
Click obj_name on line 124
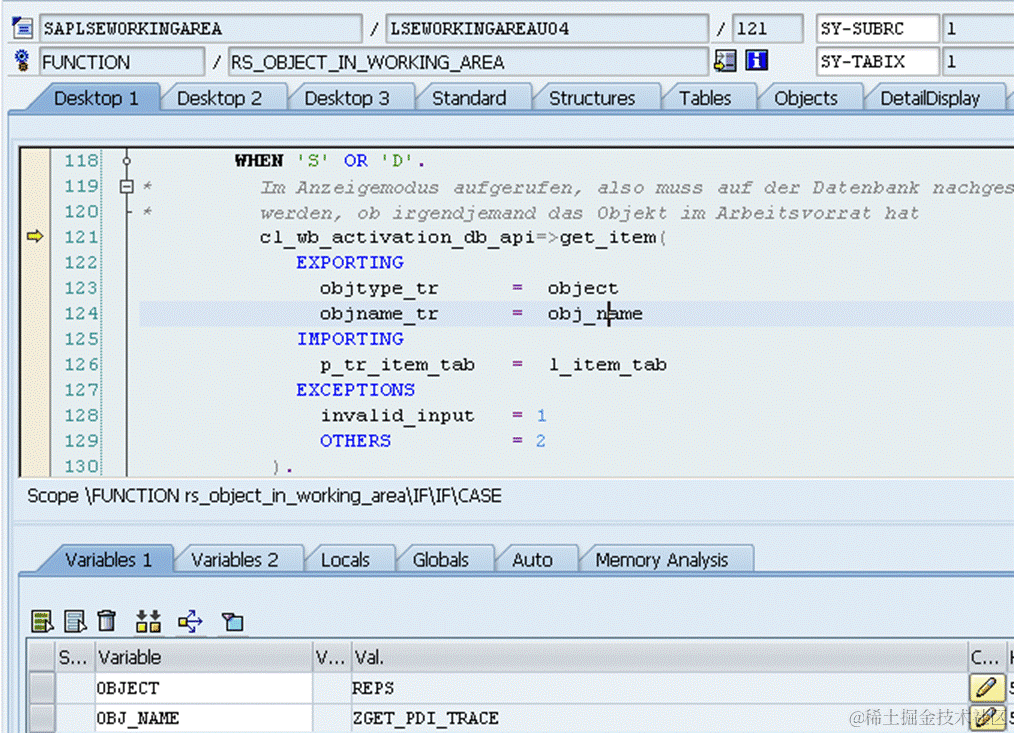click(595, 314)
